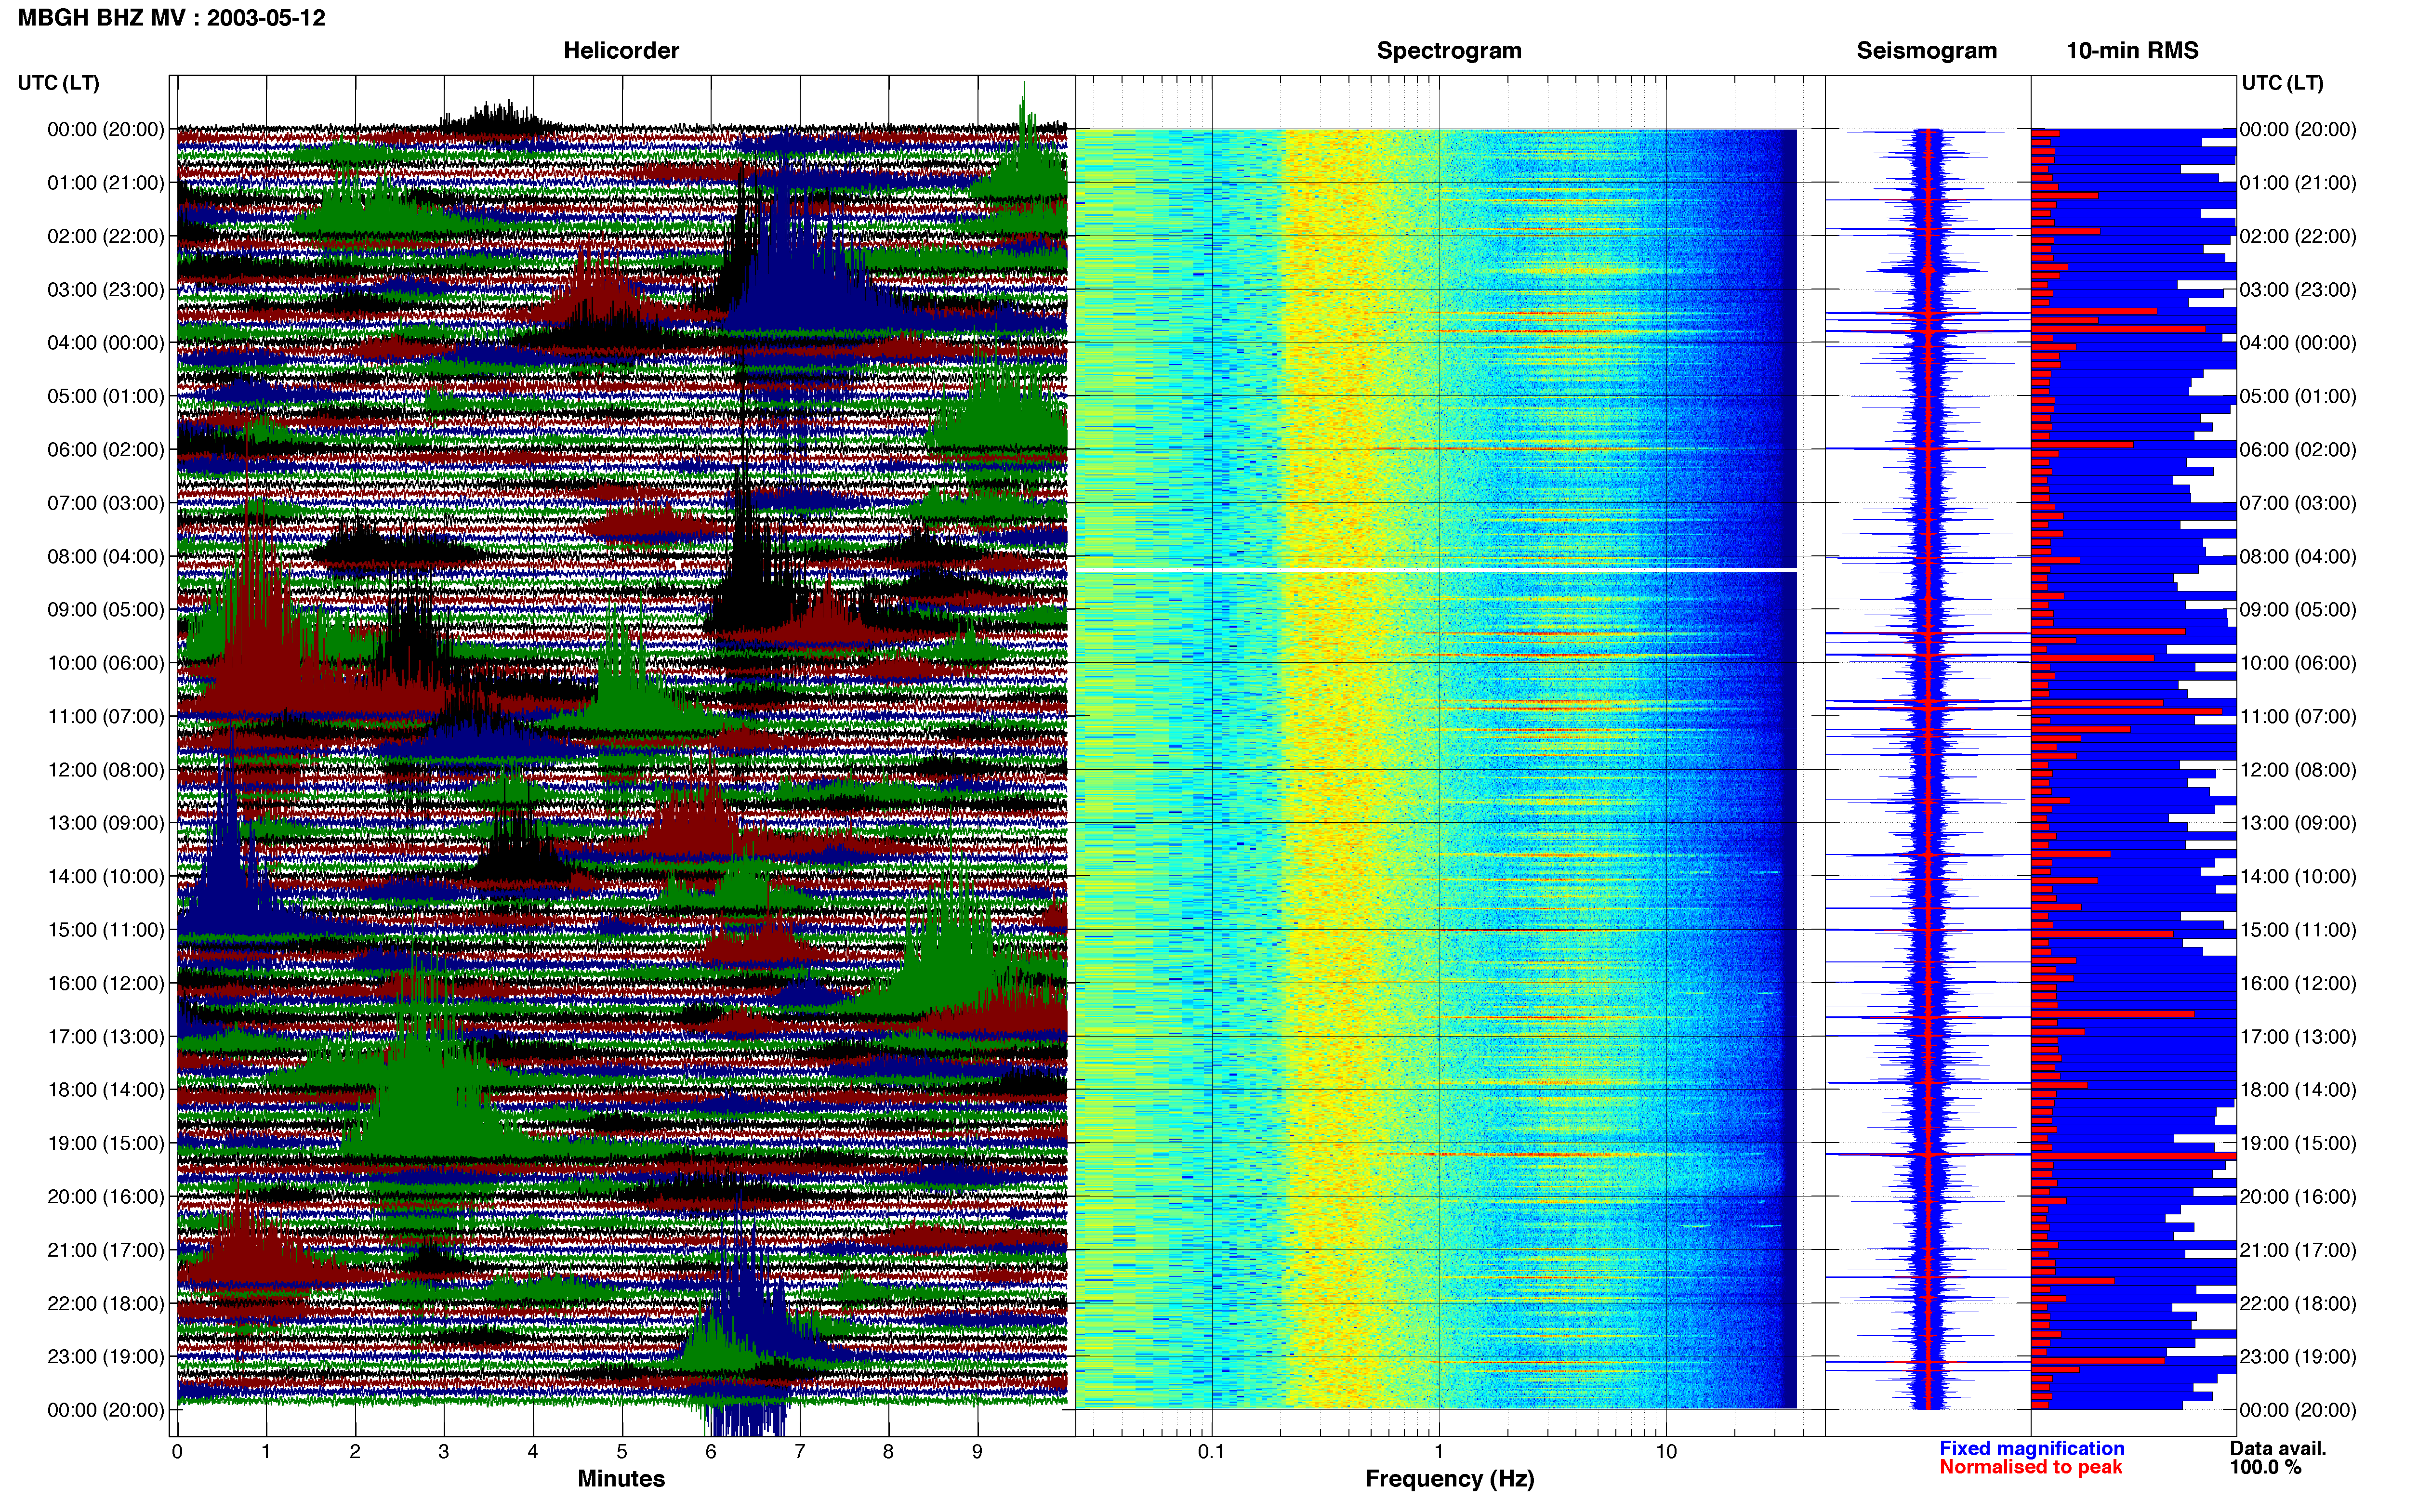Click the left '11:00 (07:00)' time label

105,717
